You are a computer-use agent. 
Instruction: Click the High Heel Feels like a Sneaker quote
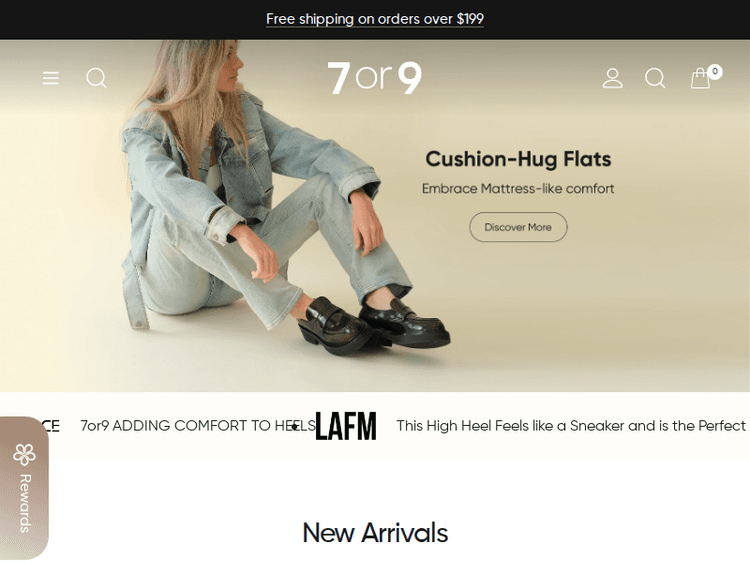[571, 425]
